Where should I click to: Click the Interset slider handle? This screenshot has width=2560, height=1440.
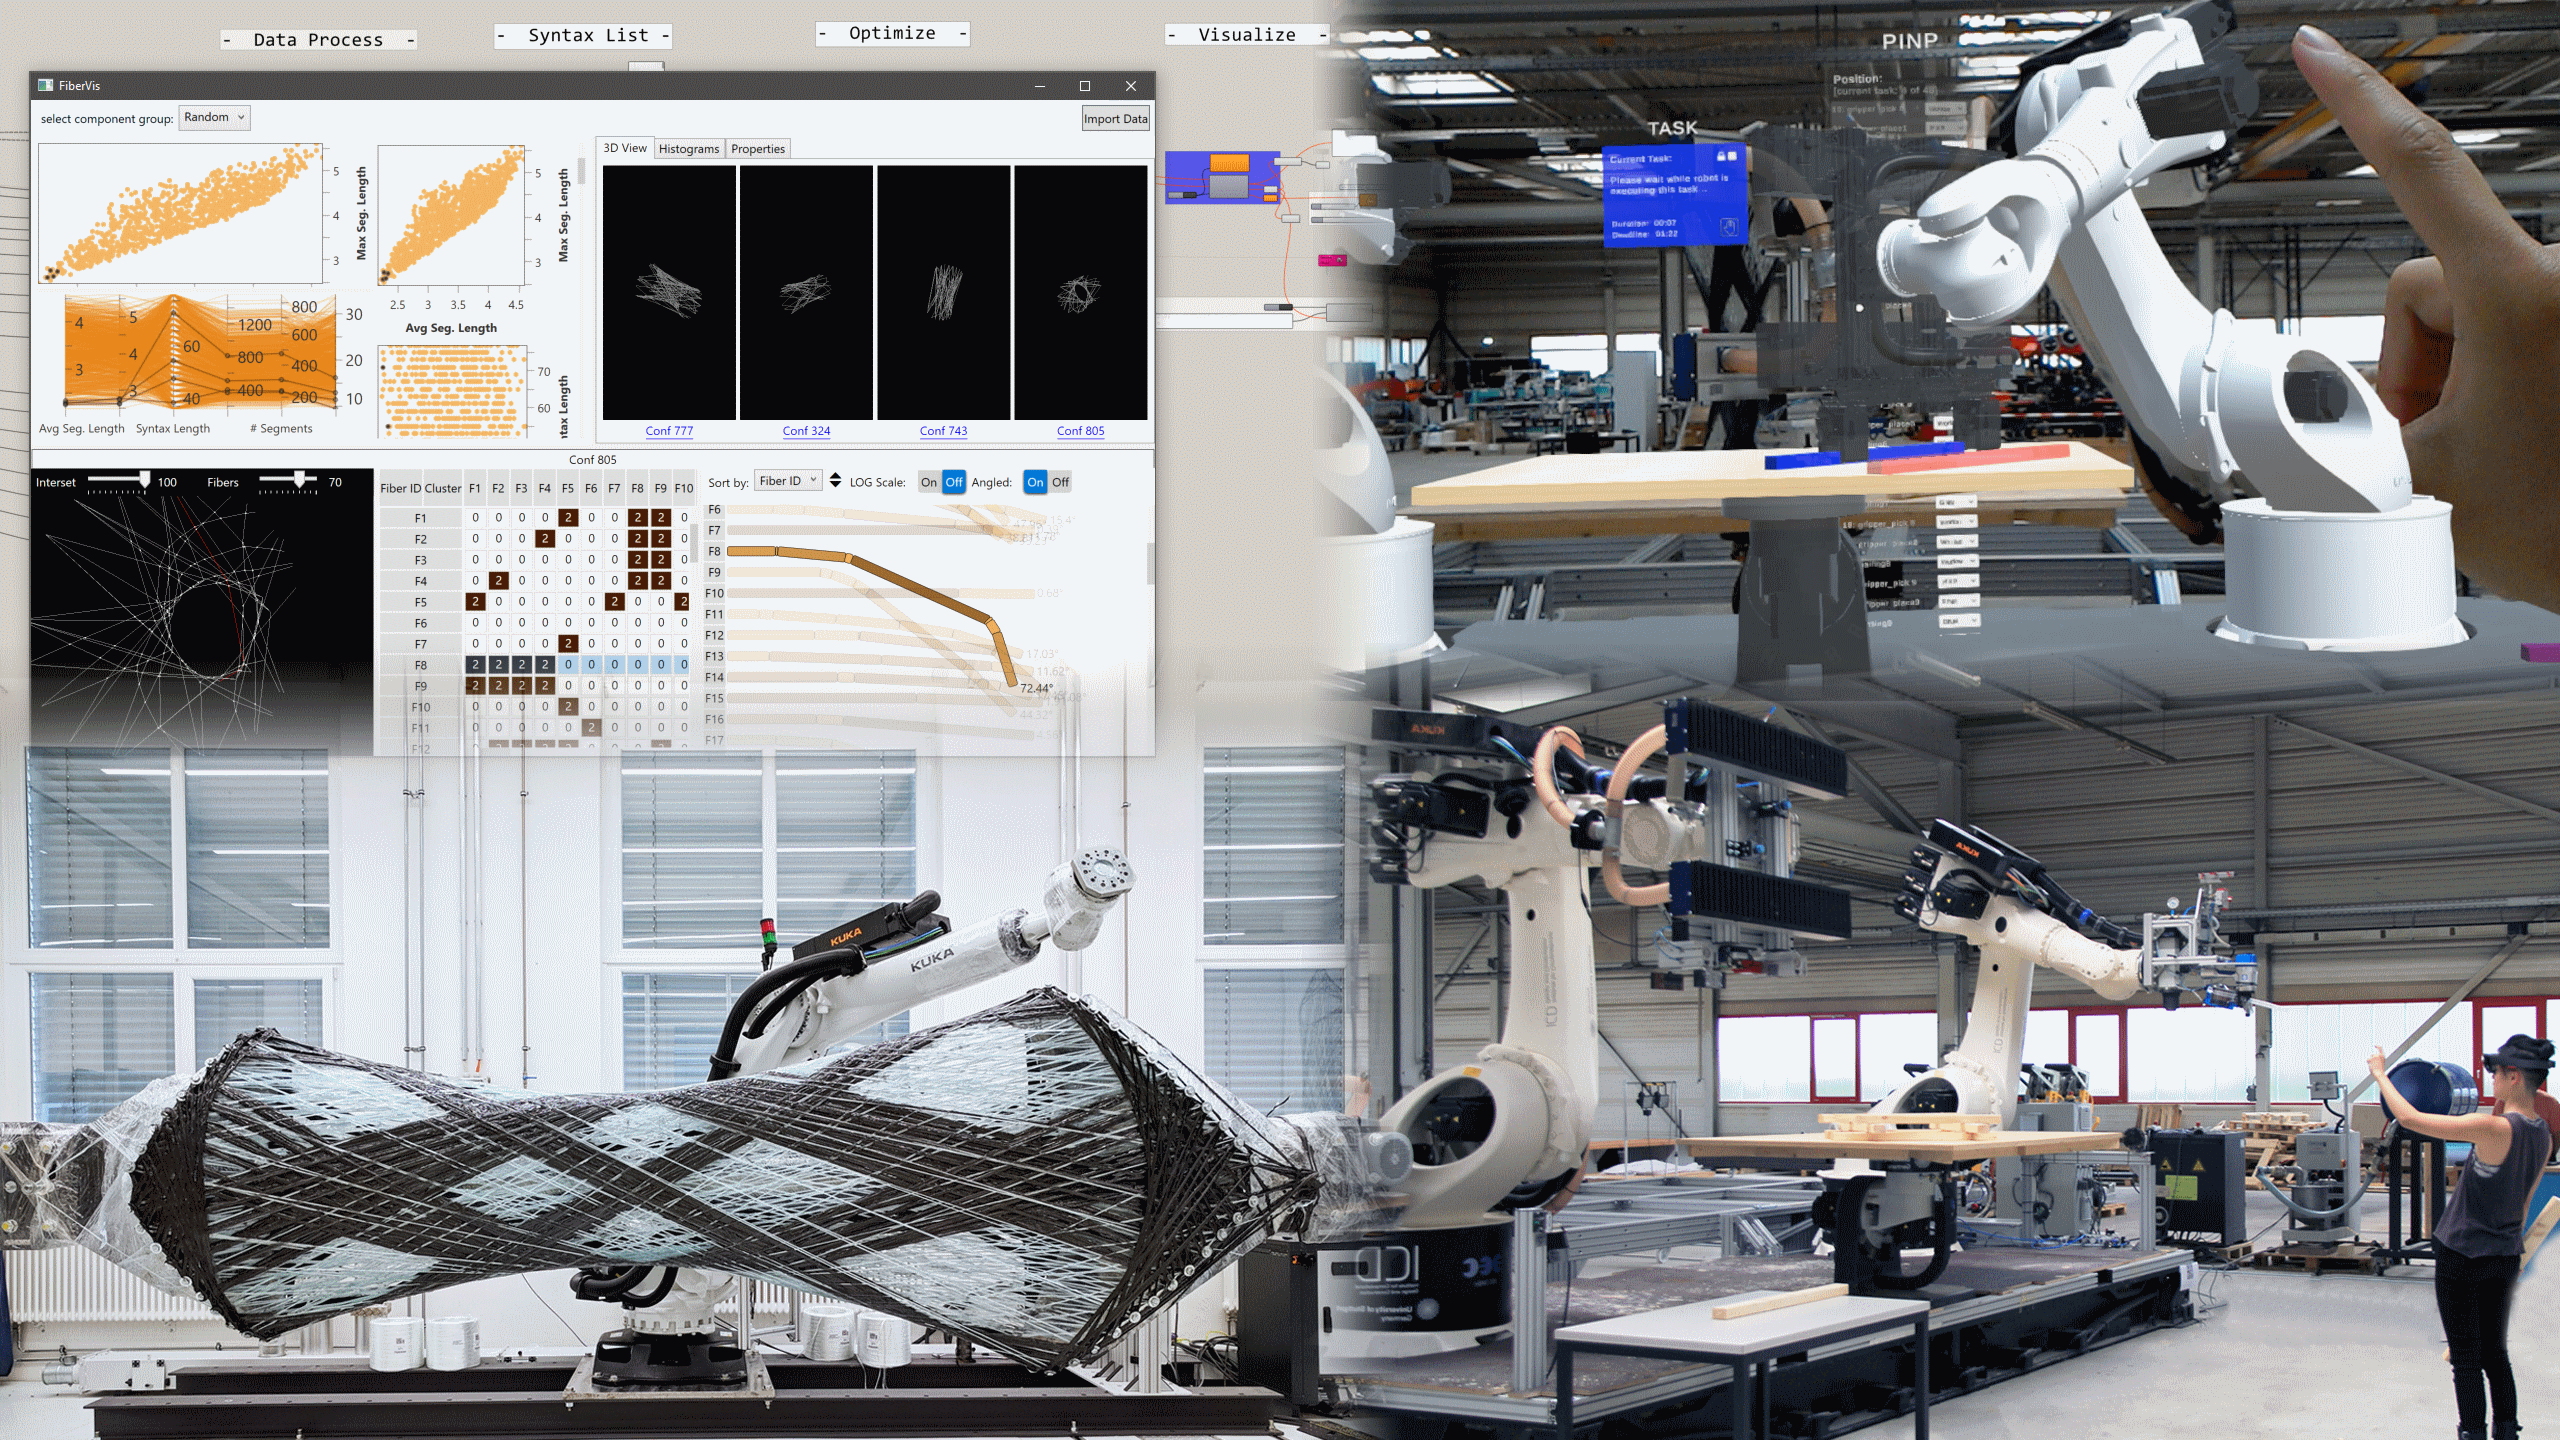(x=145, y=479)
